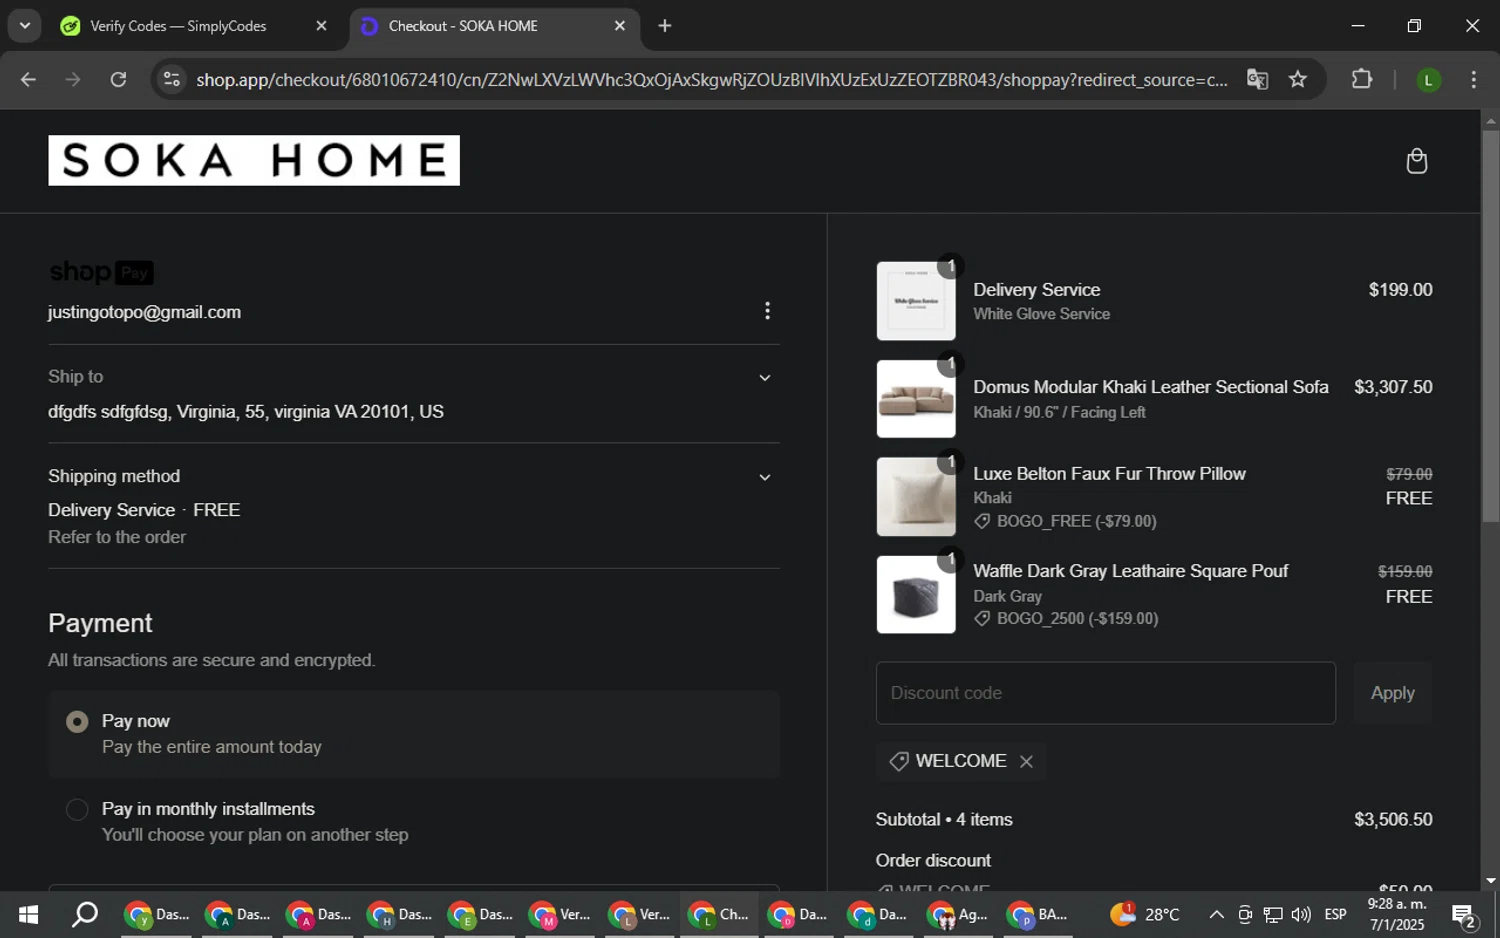Close the Verify Codes — SimplyCodes tab
The image size is (1500, 938).
[x=321, y=26]
